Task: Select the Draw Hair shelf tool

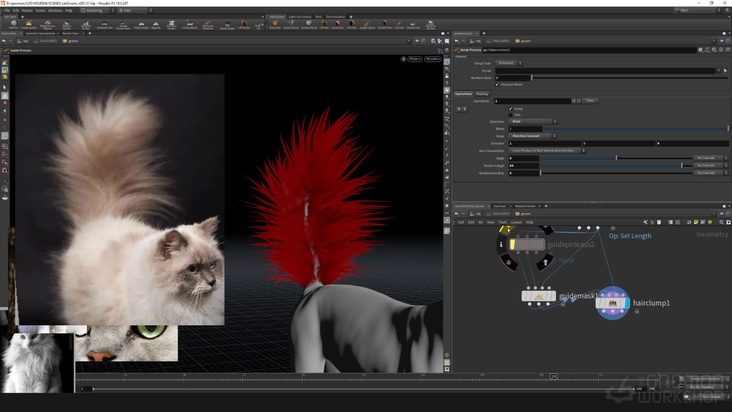Action: pyautogui.click(x=275, y=24)
